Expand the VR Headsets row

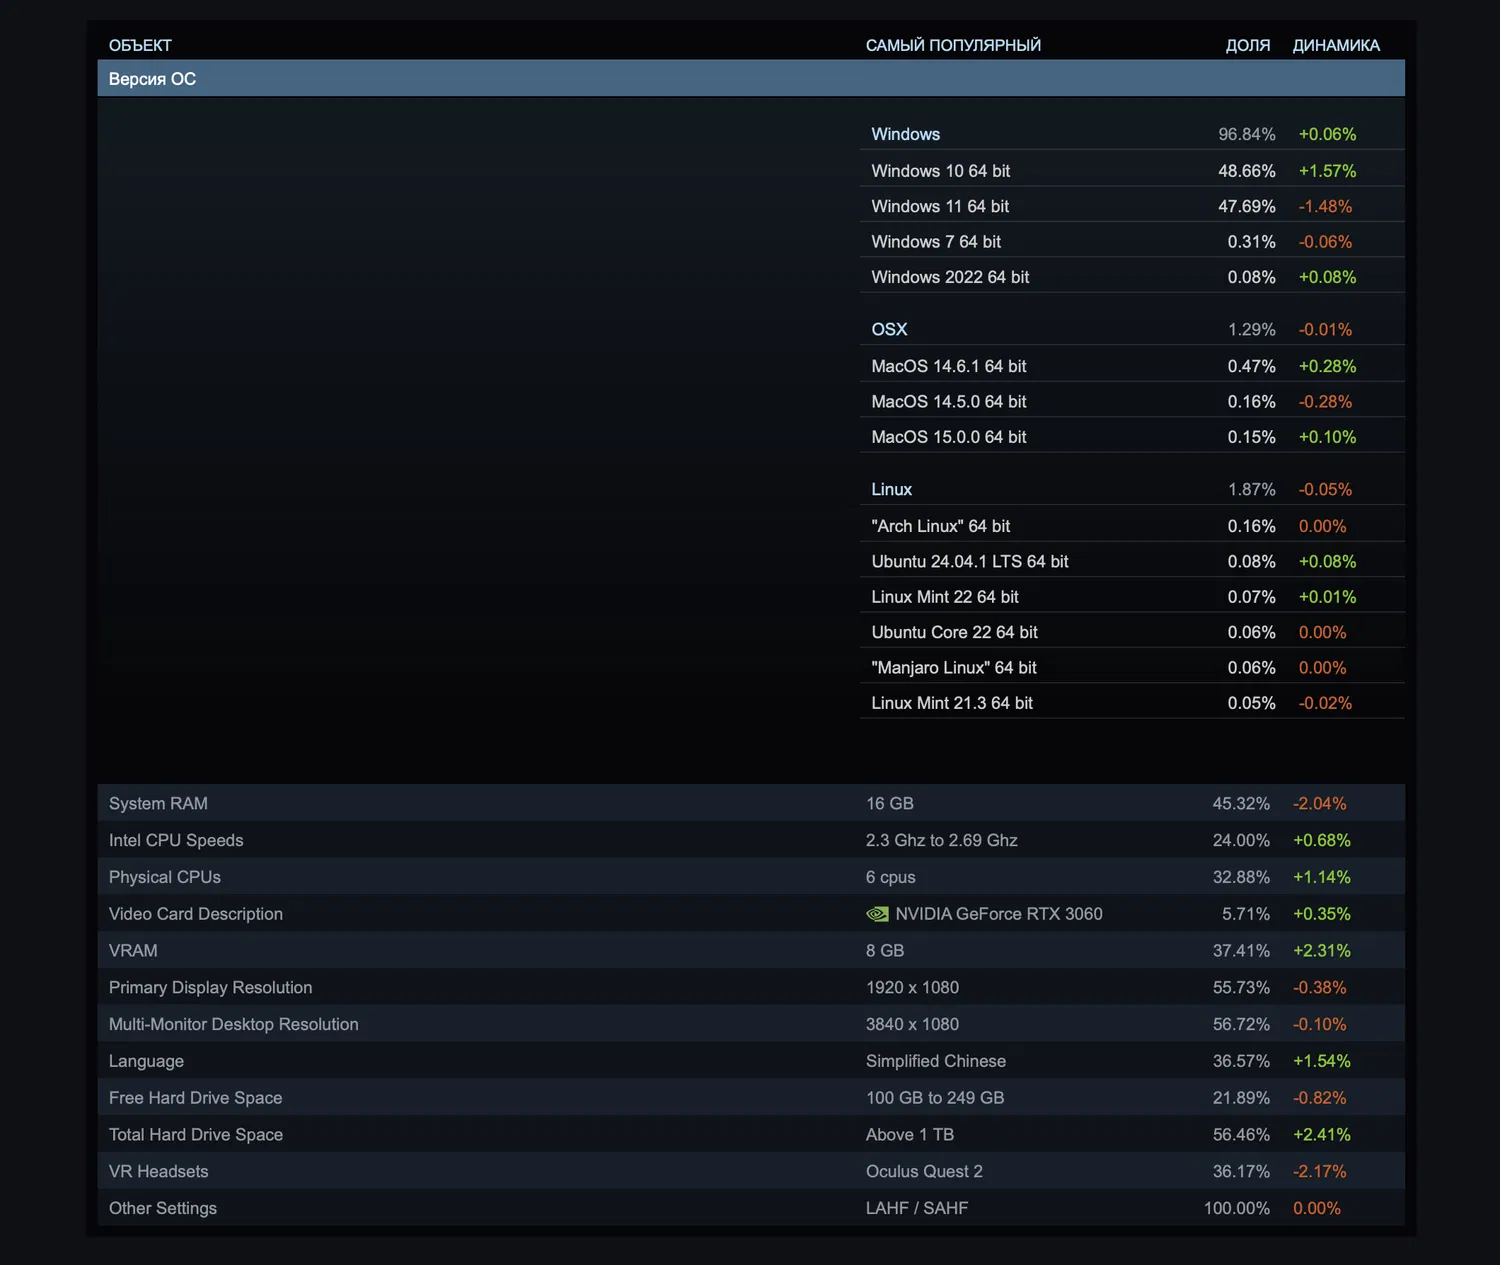(751, 1172)
